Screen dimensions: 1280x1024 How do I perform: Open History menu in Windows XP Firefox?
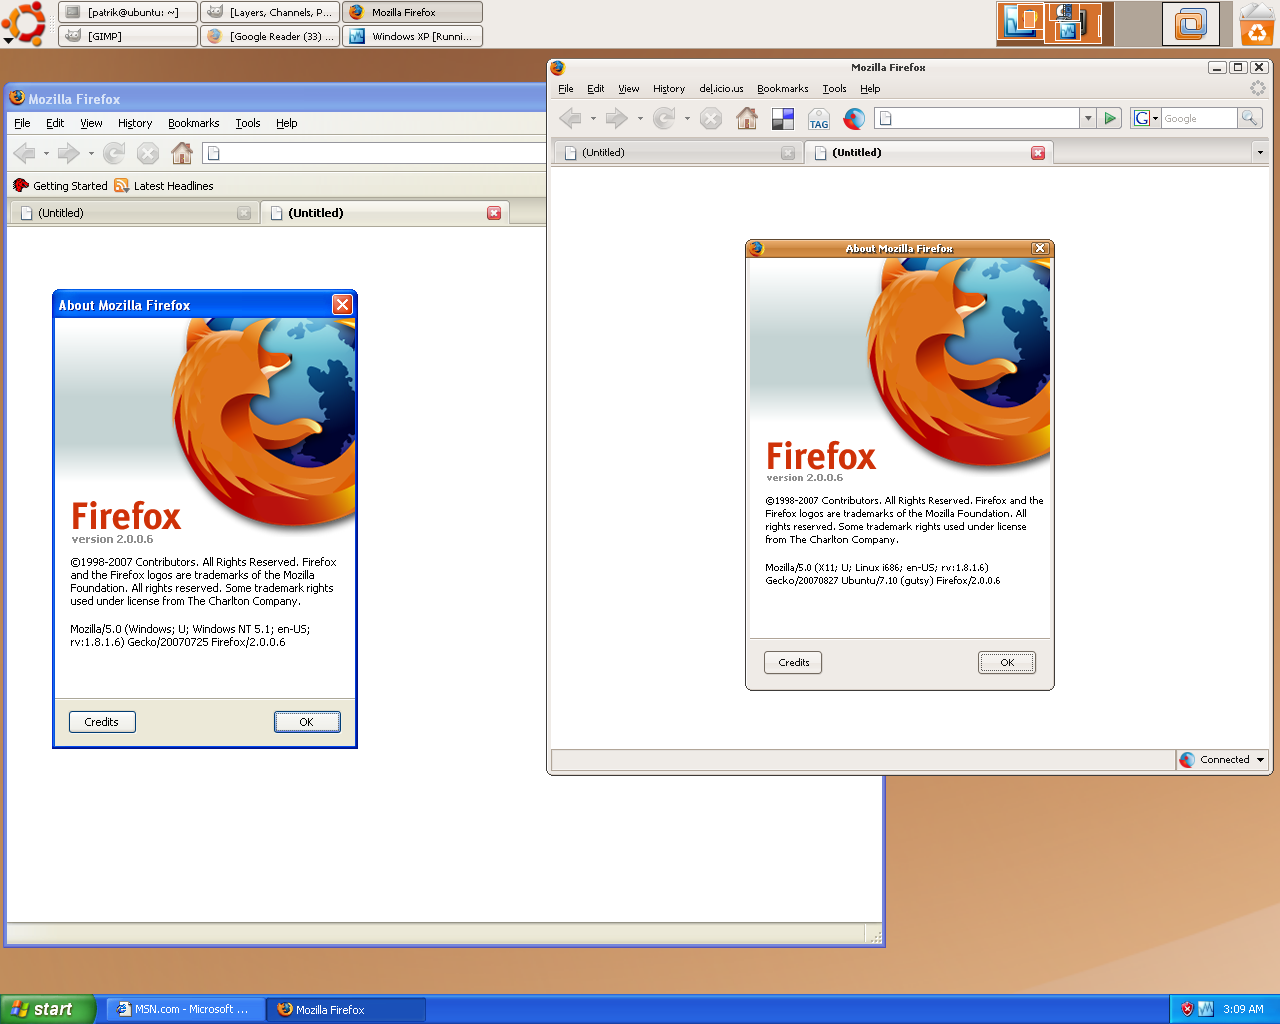click(135, 123)
